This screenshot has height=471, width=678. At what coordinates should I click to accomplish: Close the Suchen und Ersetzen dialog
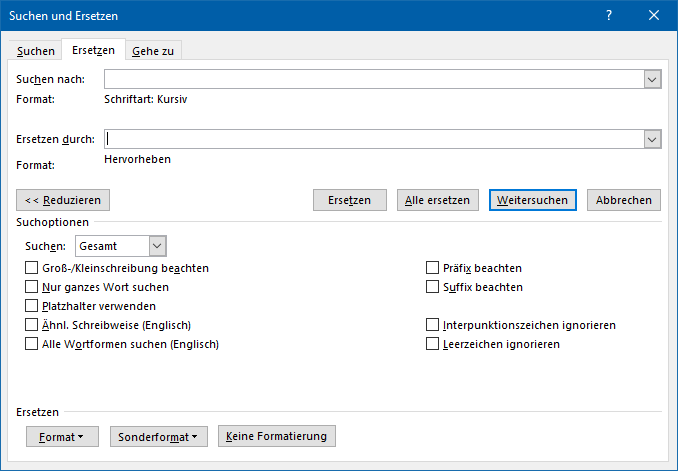tap(654, 16)
